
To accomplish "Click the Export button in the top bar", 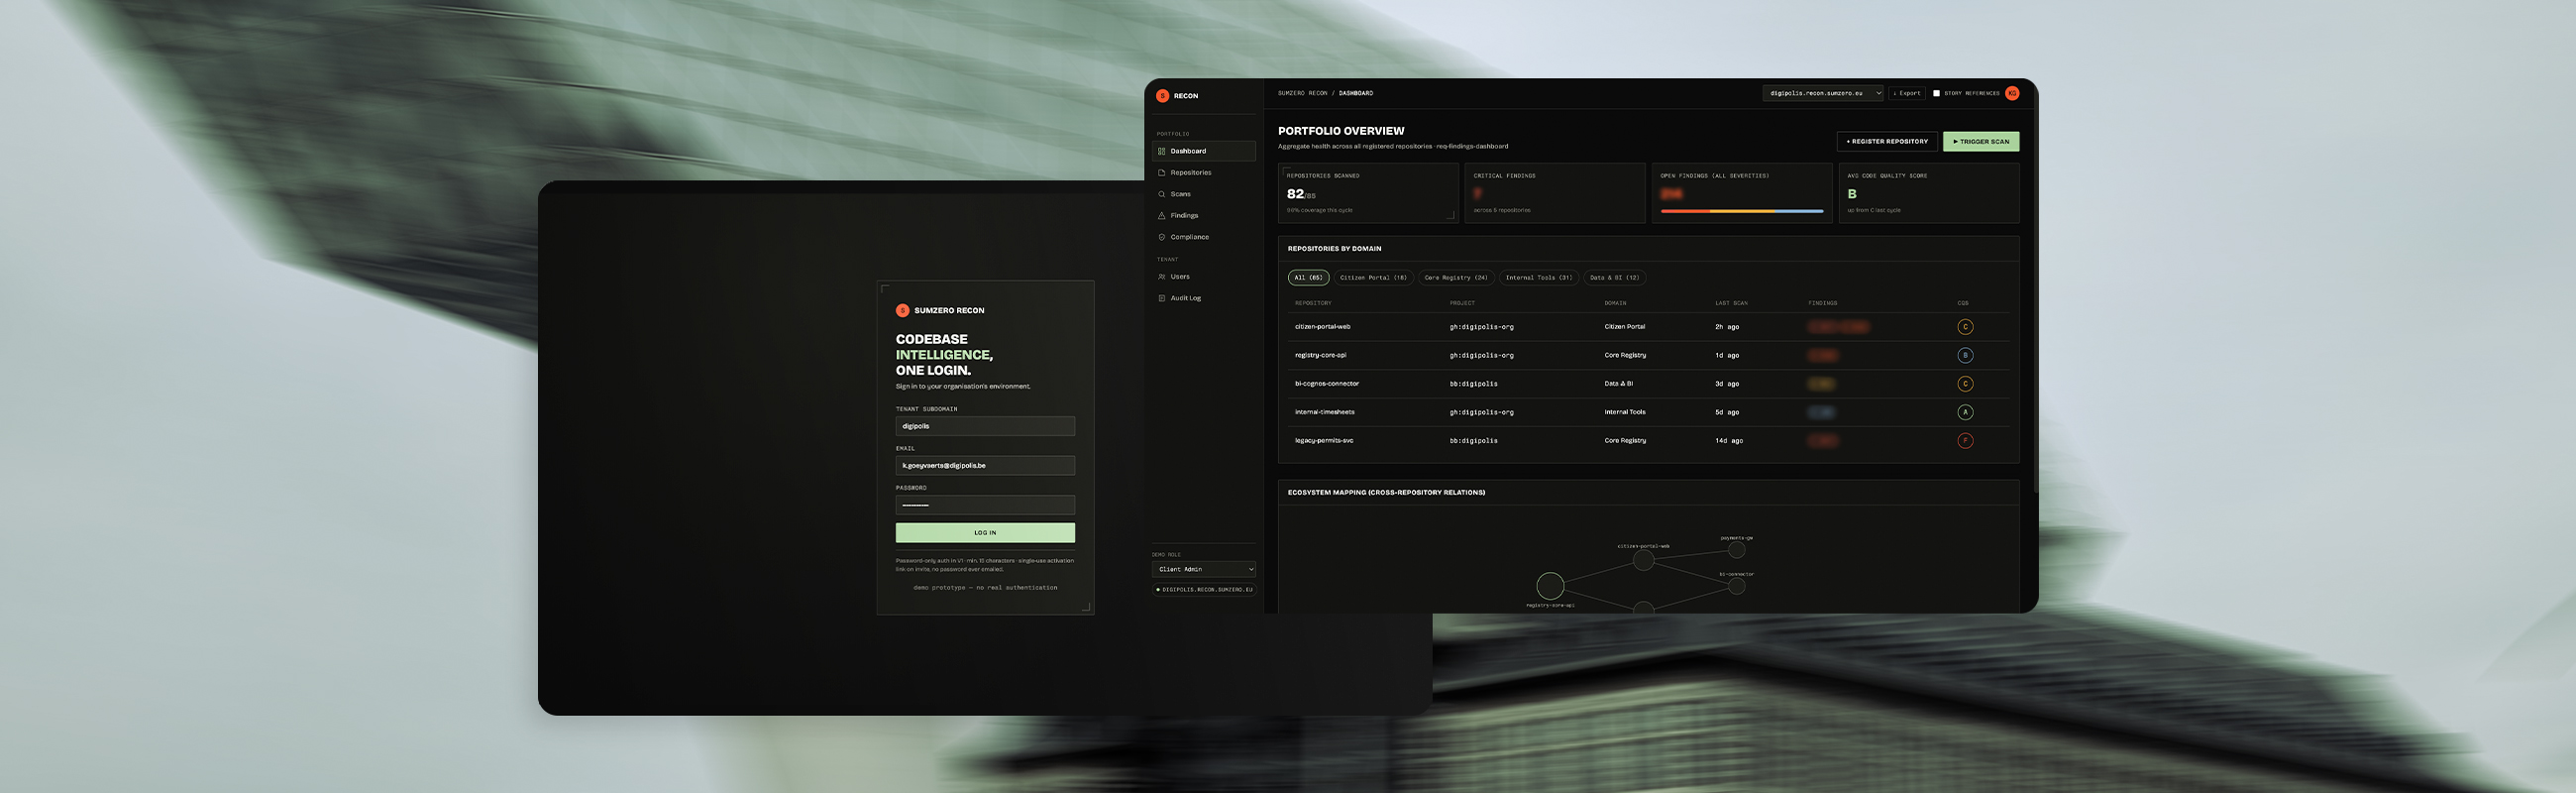I will click(x=1907, y=93).
